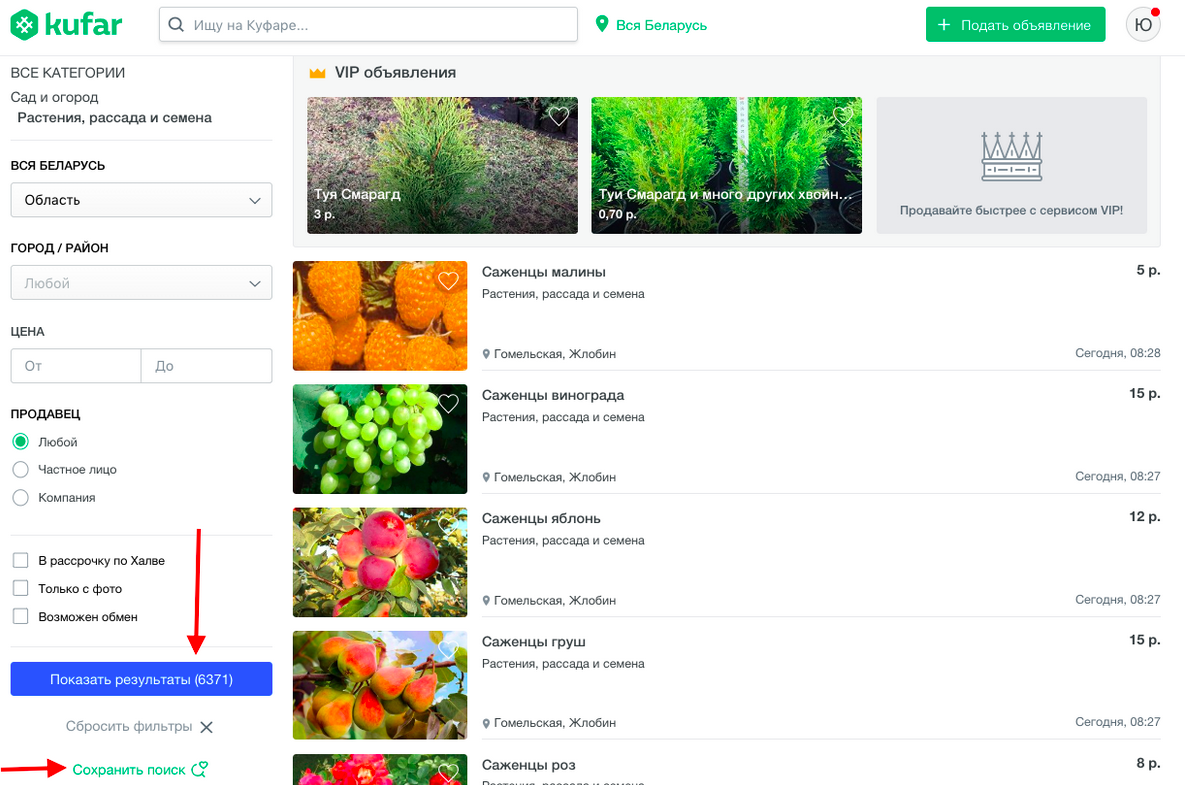This screenshot has height=785, width=1185.
Task: Focus the price До field
Action: click(x=206, y=366)
